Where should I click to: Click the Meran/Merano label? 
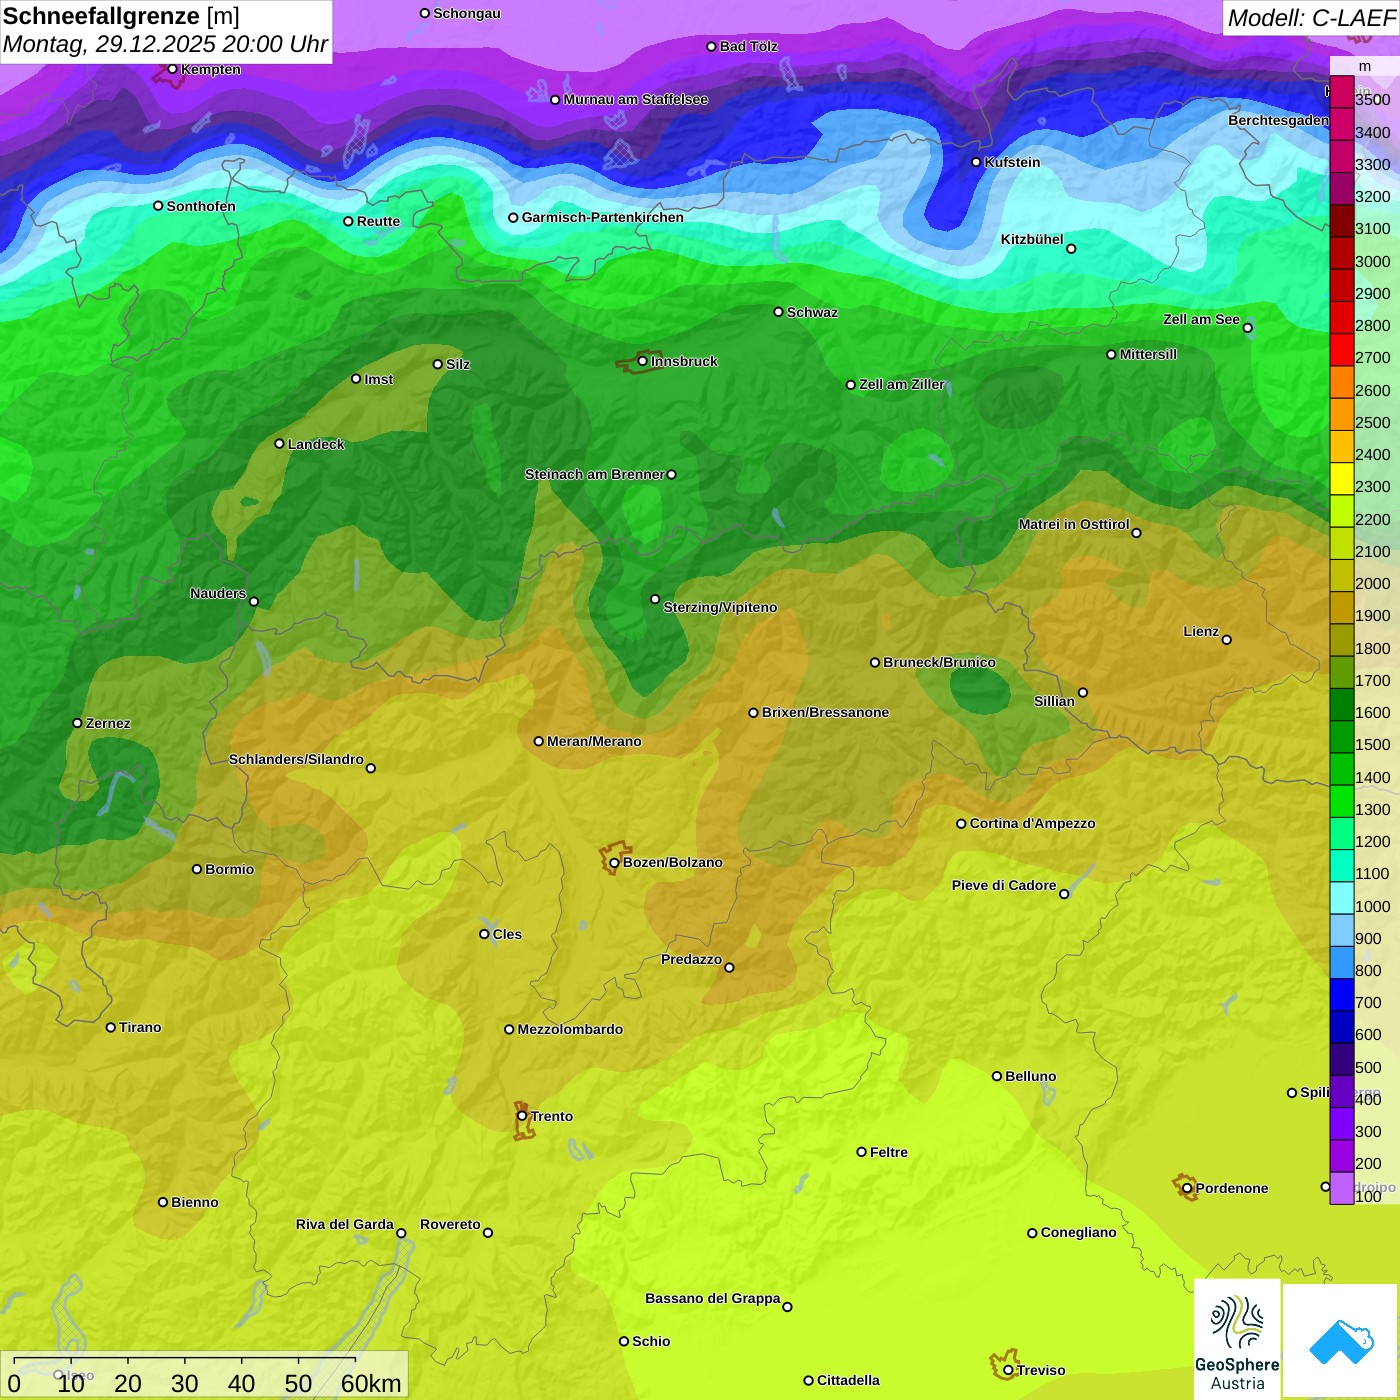coord(594,741)
